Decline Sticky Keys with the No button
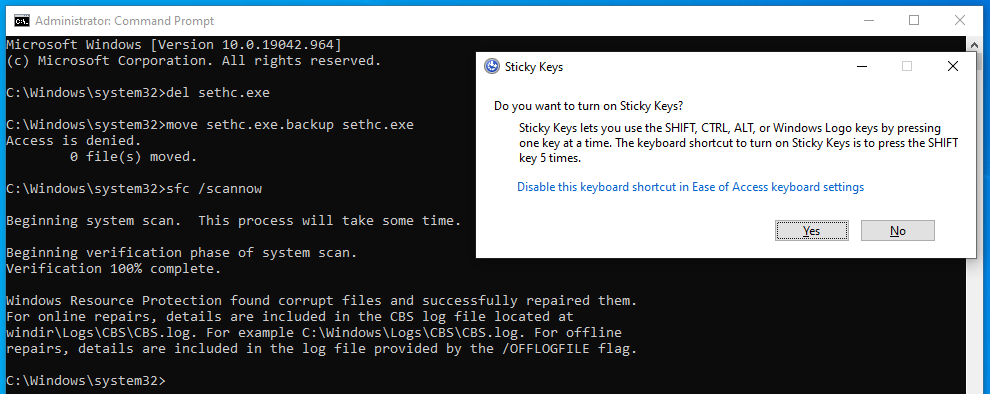Viewport: 990px width, 394px height. (897, 230)
